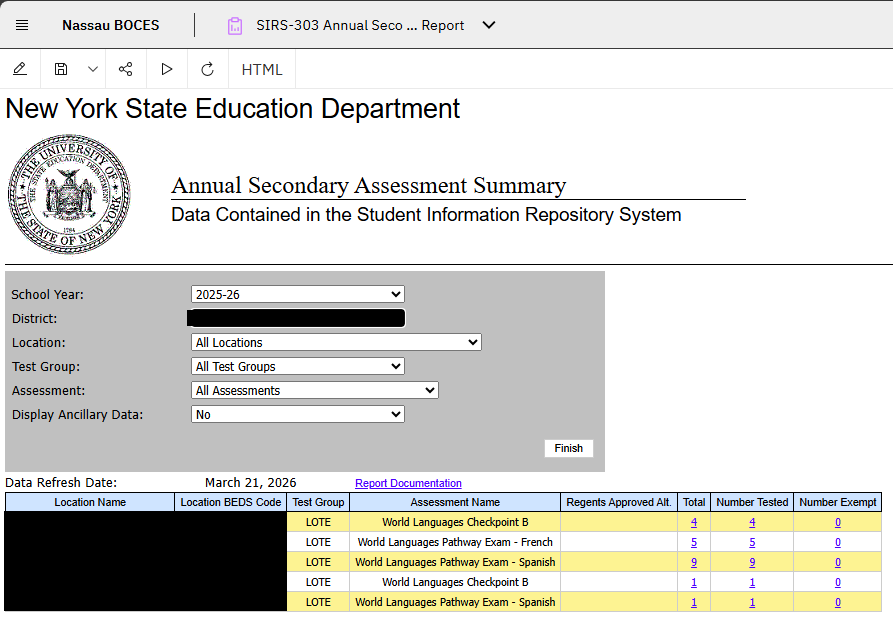
Task: Click the data refresh date March 21, 2026
Action: click(251, 483)
